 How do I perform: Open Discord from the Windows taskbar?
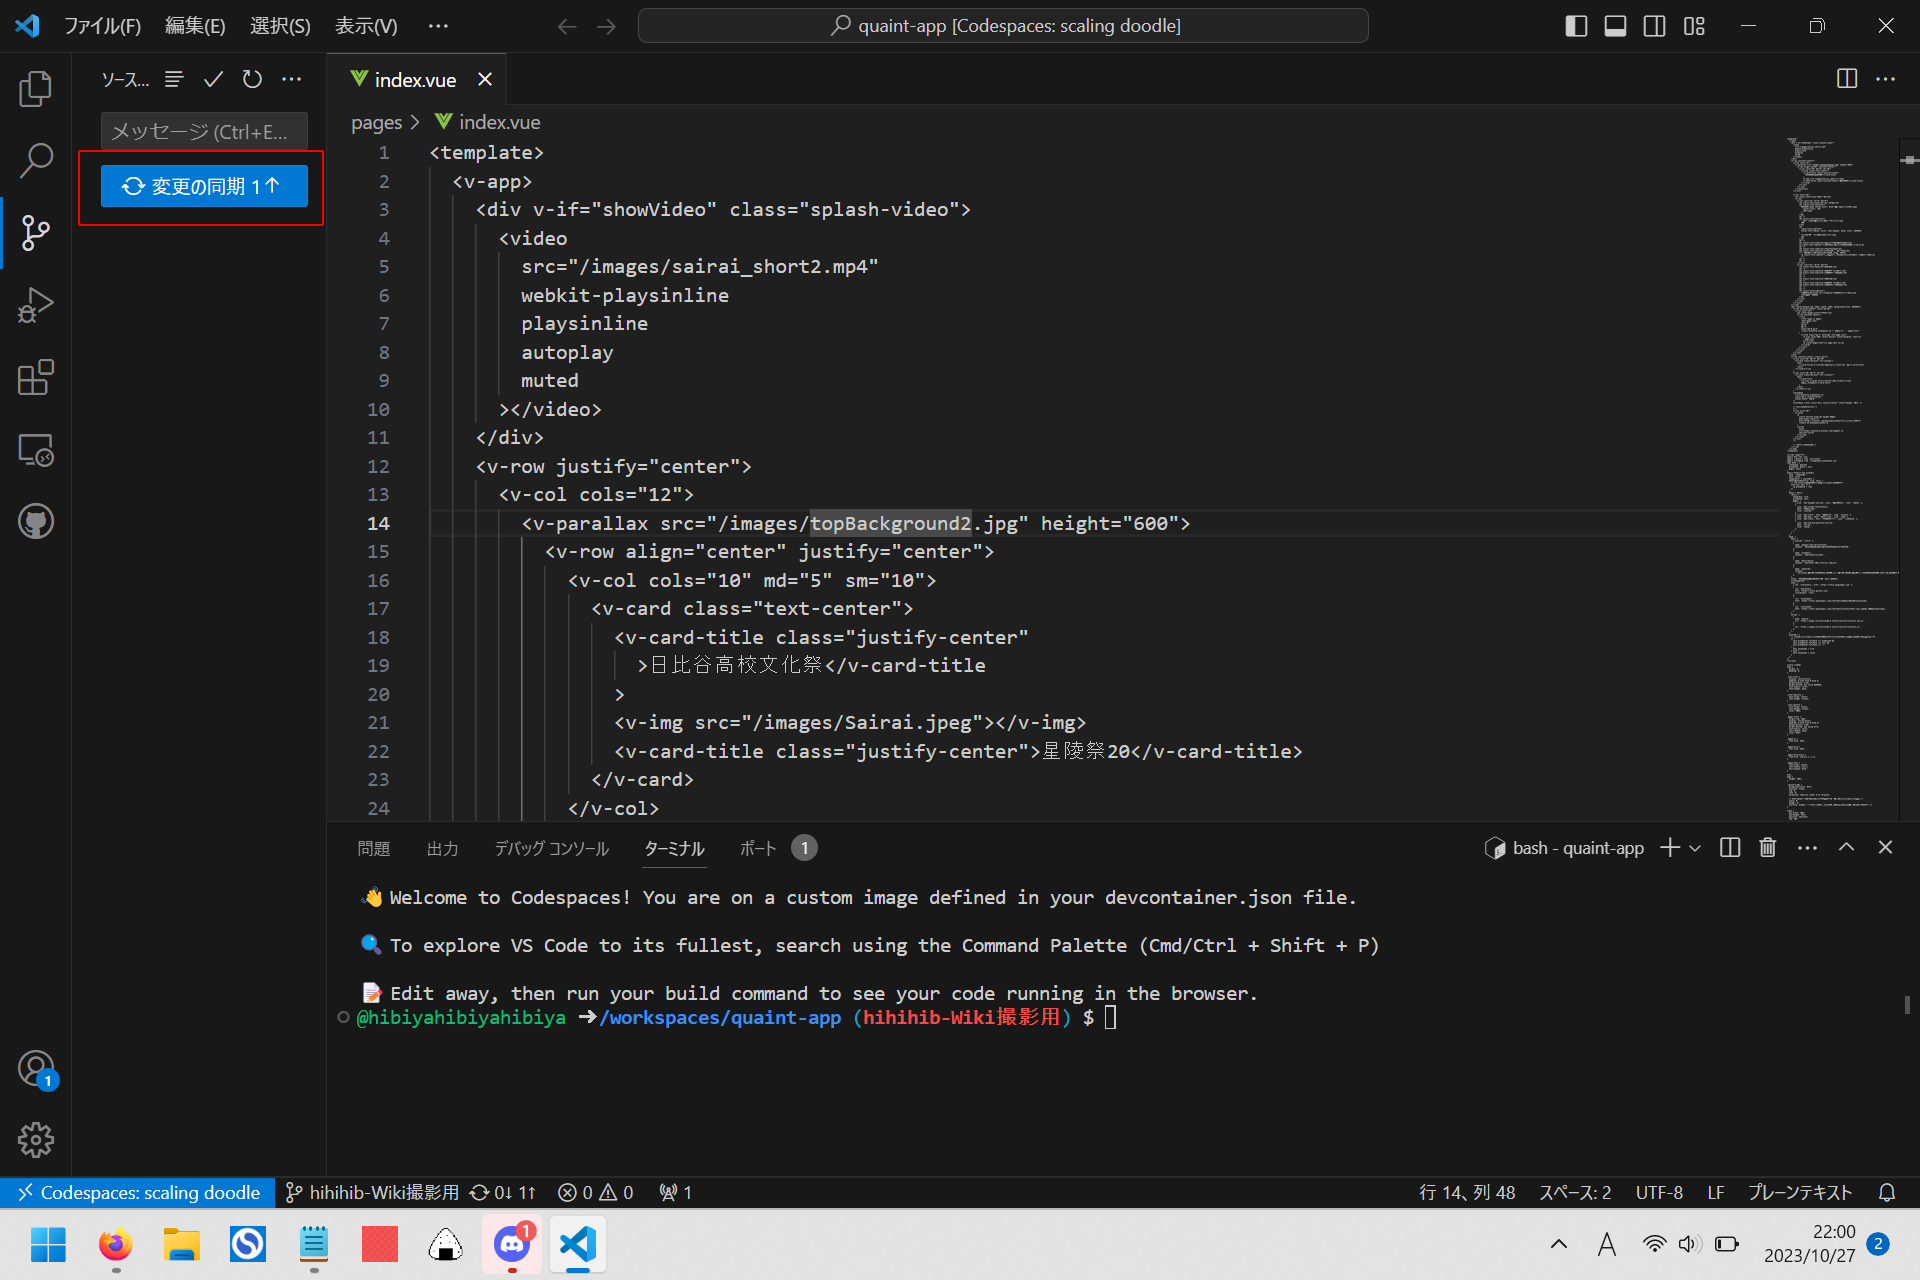tap(512, 1244)
